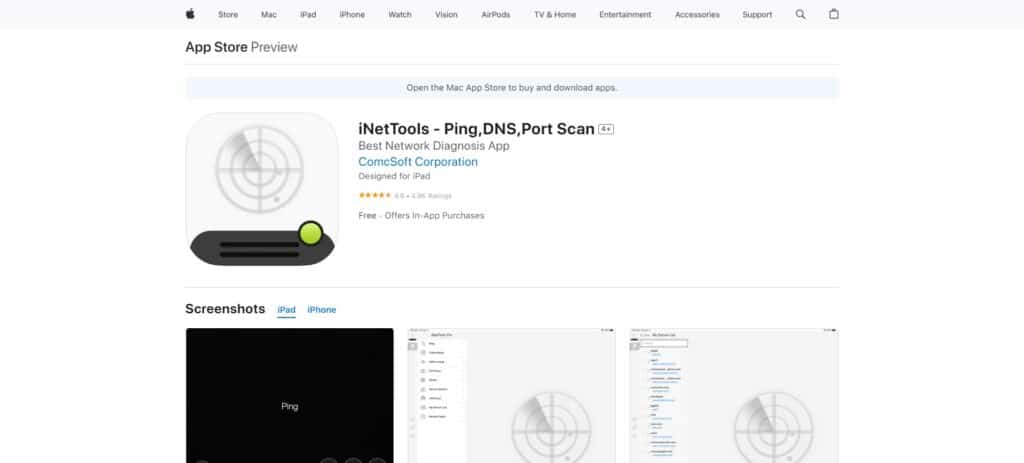Open the iPhone navigation menu item
This screenshot has width=1024, height=463.
352,14
